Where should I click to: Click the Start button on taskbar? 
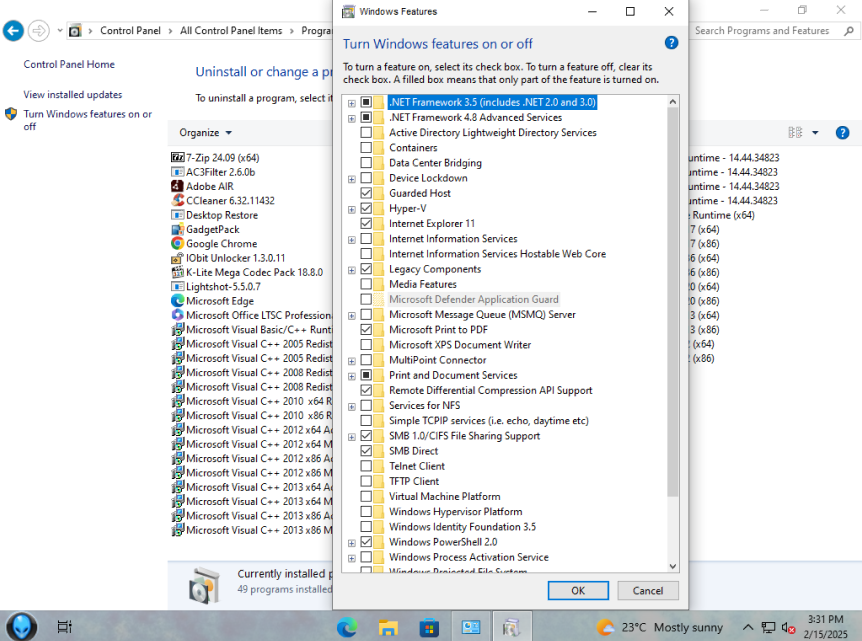point(21,626)
